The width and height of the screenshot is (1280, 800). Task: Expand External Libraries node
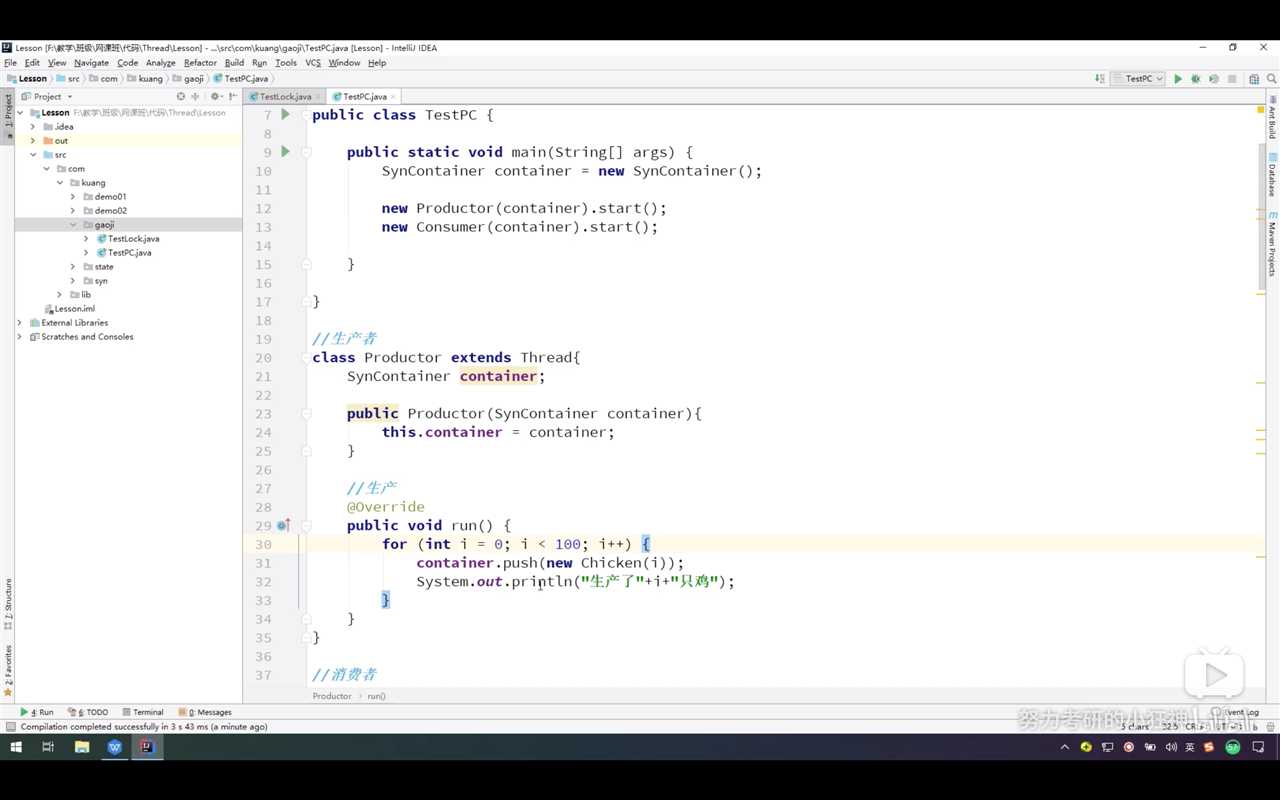[x=20, y=323]
